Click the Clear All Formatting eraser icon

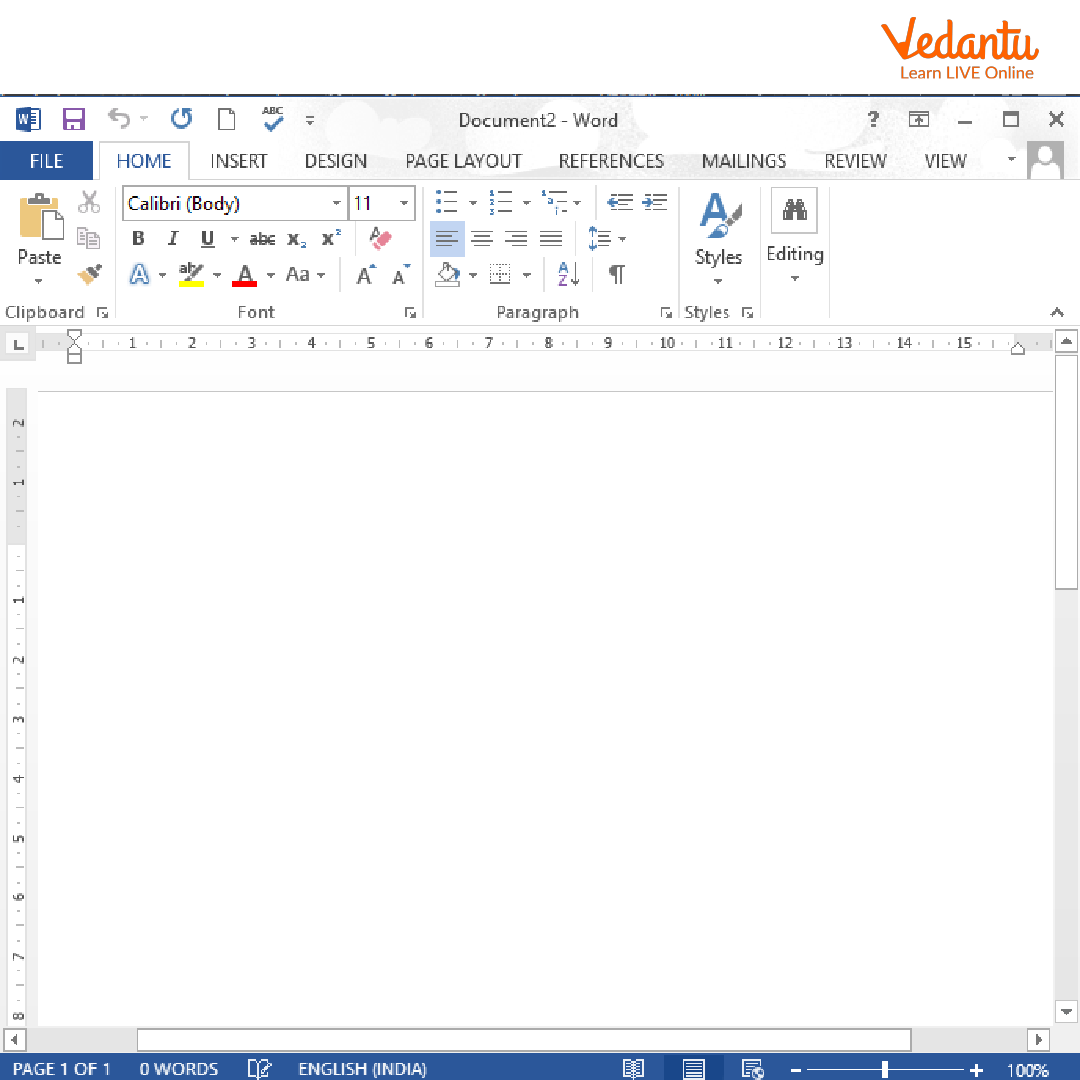(x=380, y=238)
